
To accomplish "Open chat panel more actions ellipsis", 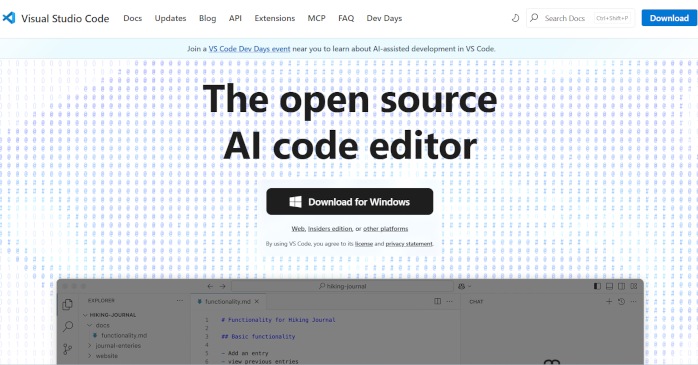I will (633, 301).
